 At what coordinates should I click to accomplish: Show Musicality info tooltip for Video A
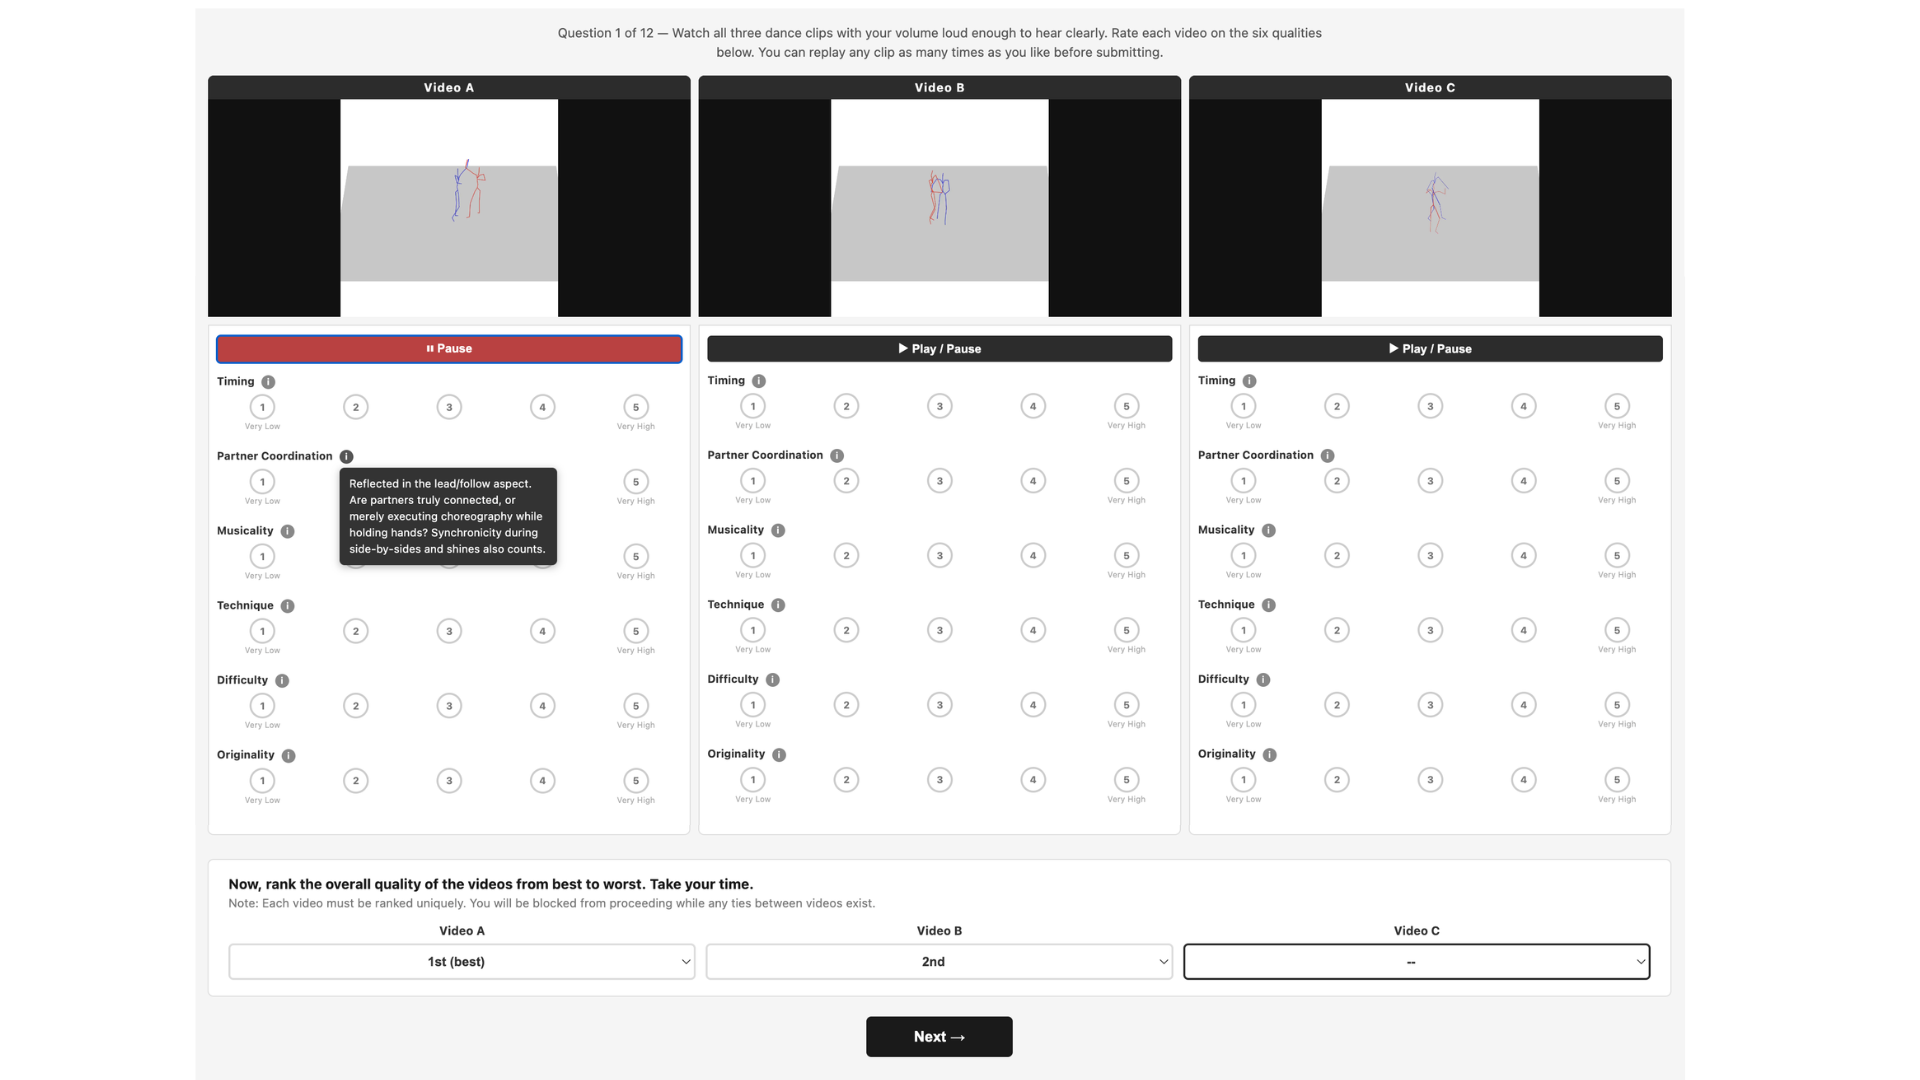[287, 532]
